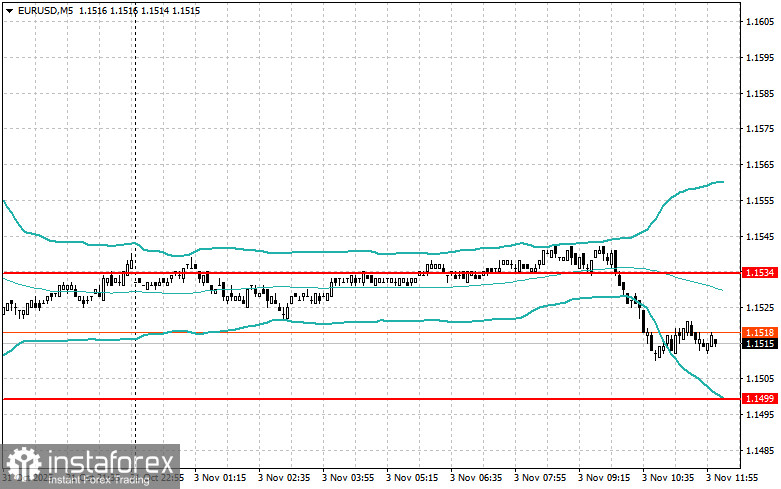Select the 1.1595 price axis value

point(760,58)
